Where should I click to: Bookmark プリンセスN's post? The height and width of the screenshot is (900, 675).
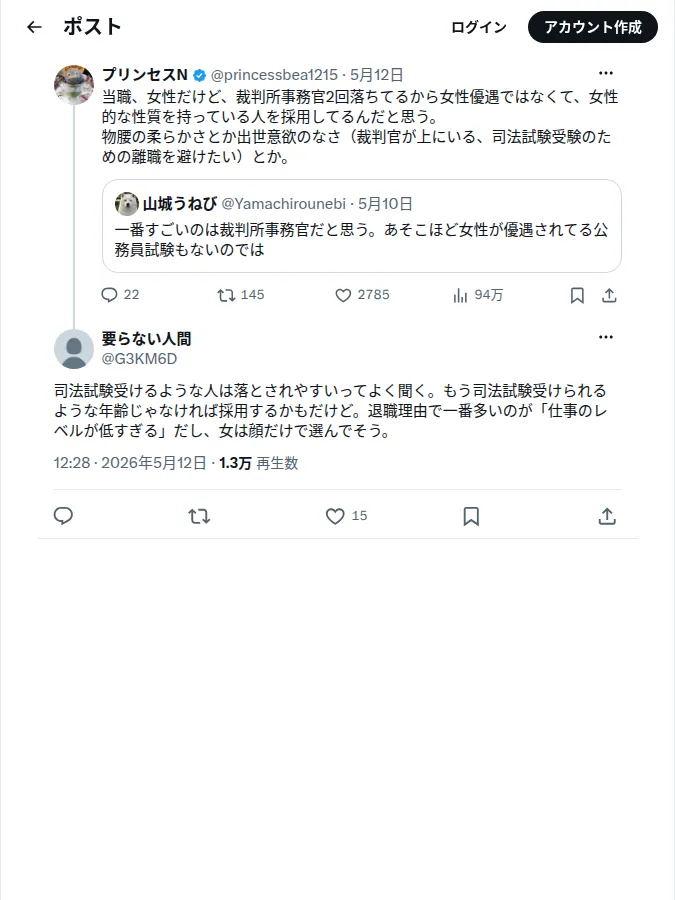(x=577, y=295)
